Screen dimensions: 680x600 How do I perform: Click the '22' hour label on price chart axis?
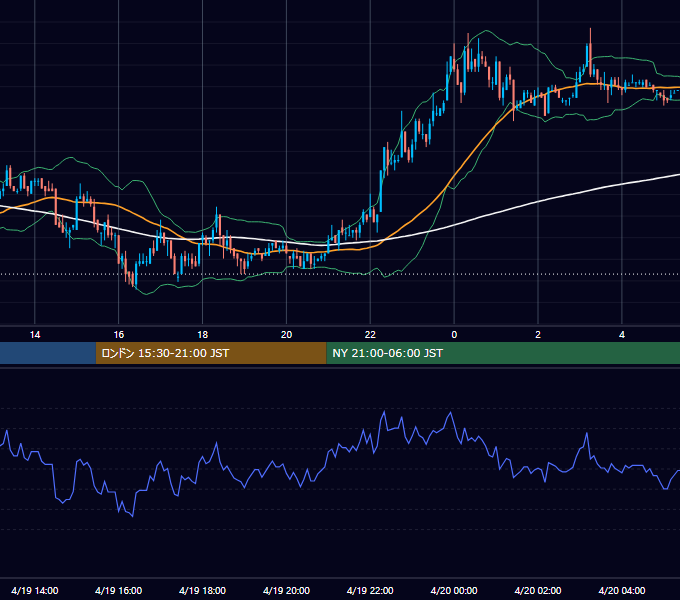point(370,335)
